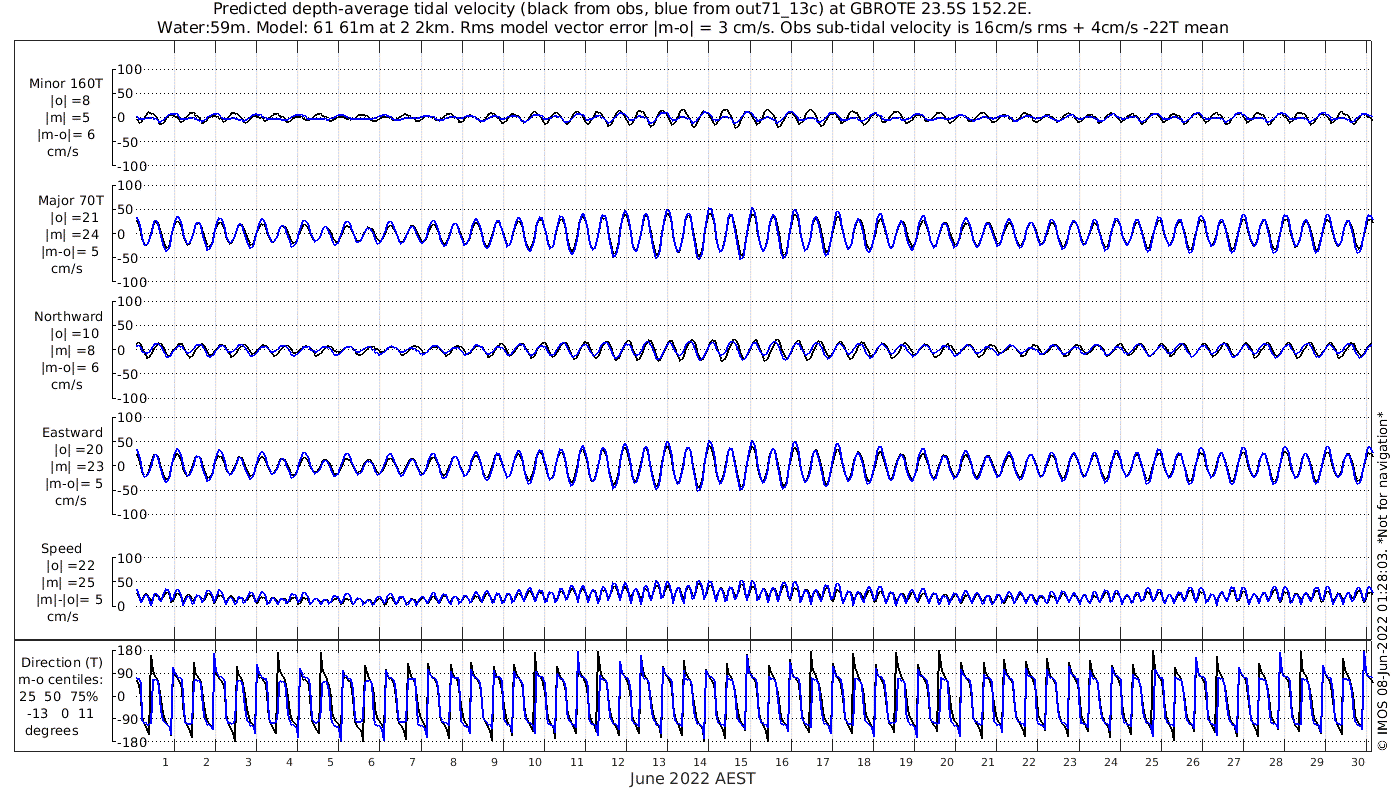Screen dimensions: 1400x800
Task: Click the '-13 0 11' centile values
Action: [60, 713]
